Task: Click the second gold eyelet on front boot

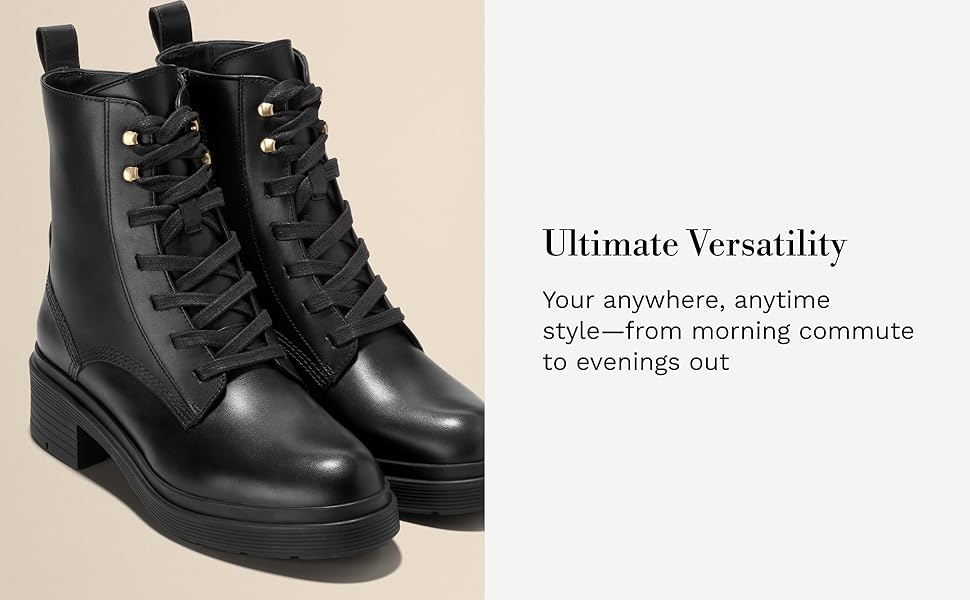Action: 131,174
